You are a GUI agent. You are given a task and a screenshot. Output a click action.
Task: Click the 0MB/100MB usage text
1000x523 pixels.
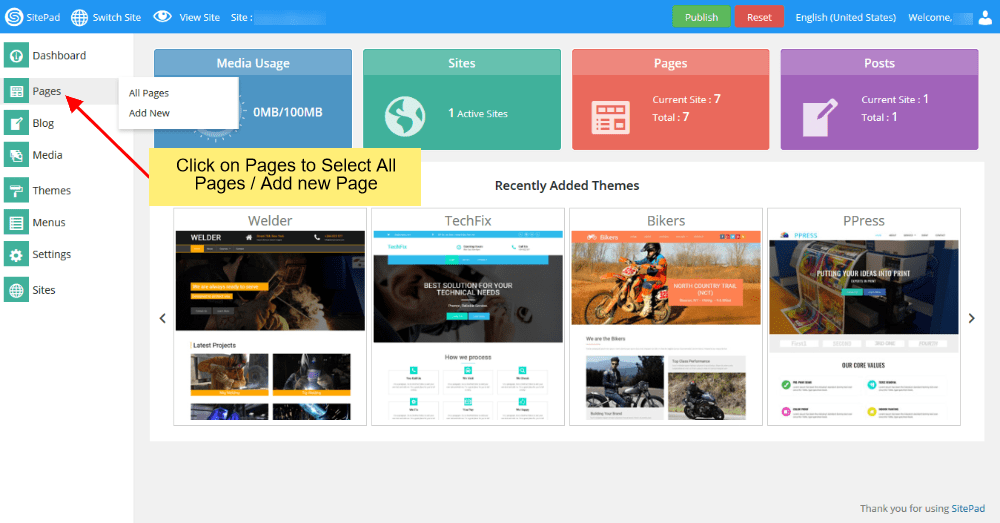click(288, 112)
